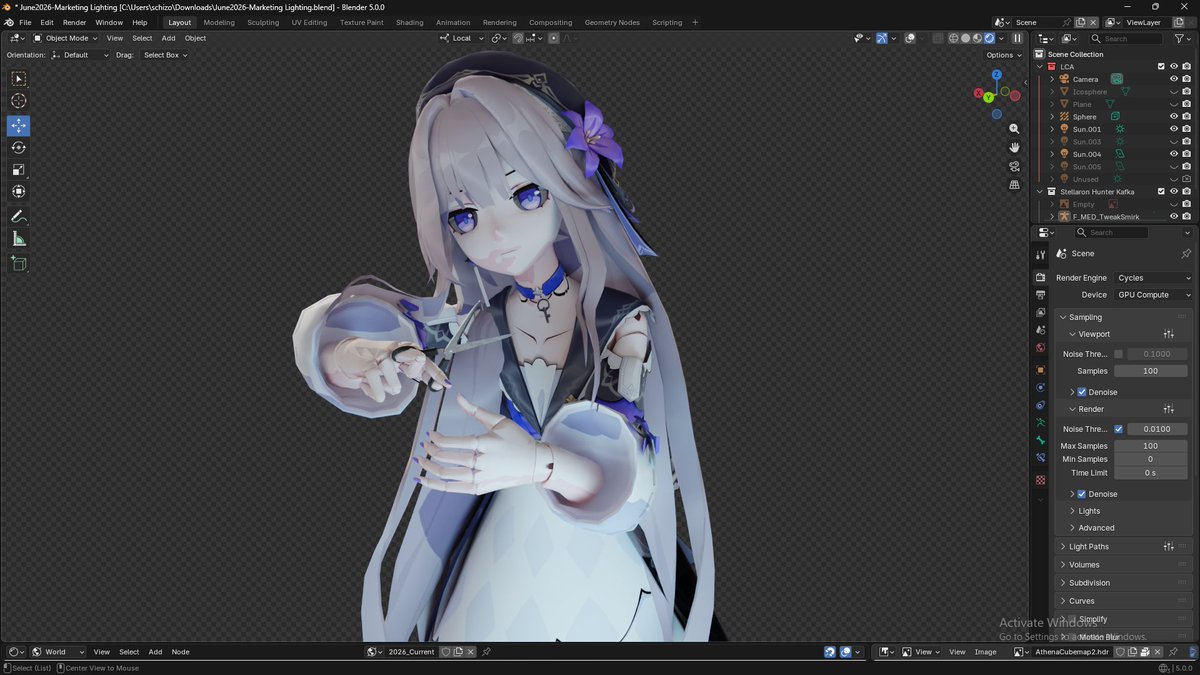Viewport: 1200px width, 675px height.
Task: Switch to the Shading workspace tab
Action: [409, 22]
